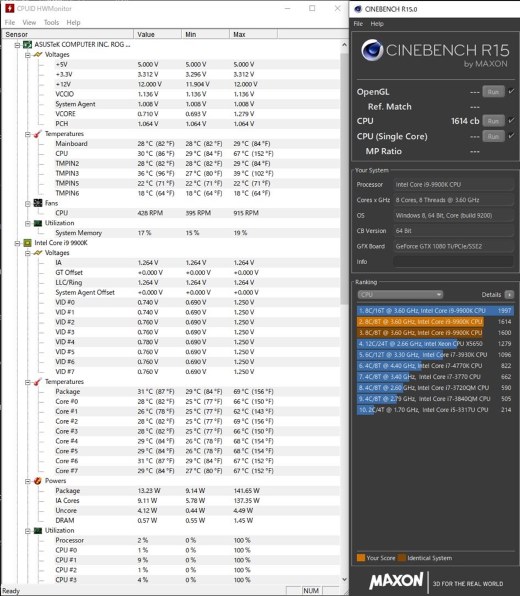Collapse the ASUSTeK COMPUTER INC. node

click(x=17, y=45)
